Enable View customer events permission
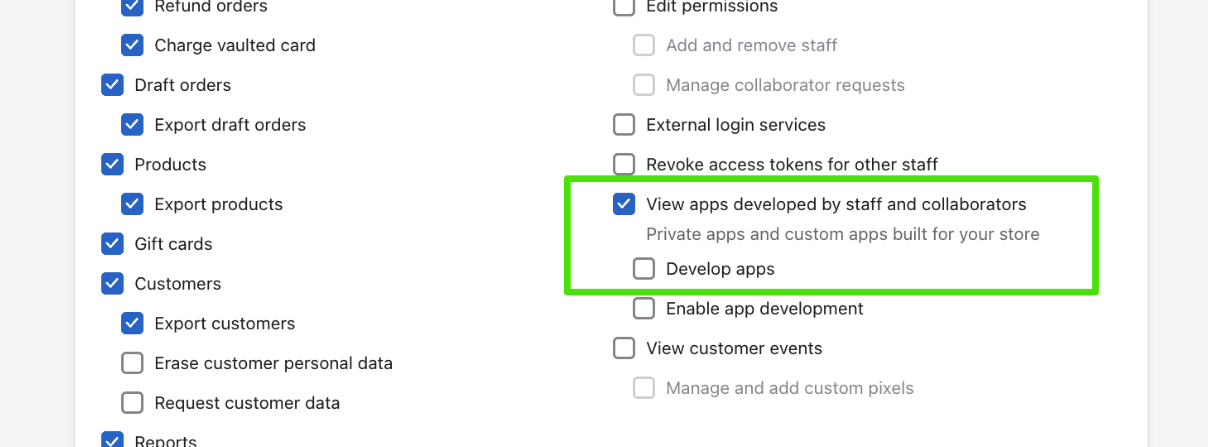The image size is (1208, 447). click(624, 348)
